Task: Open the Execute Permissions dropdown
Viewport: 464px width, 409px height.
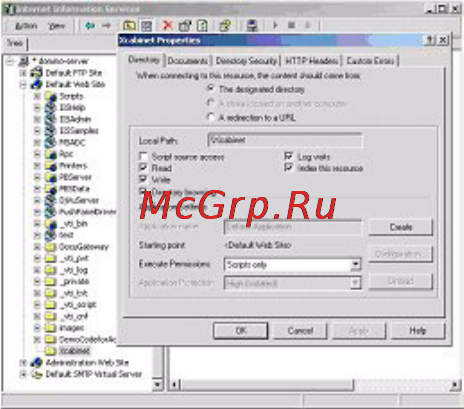Action: (356, 265)
